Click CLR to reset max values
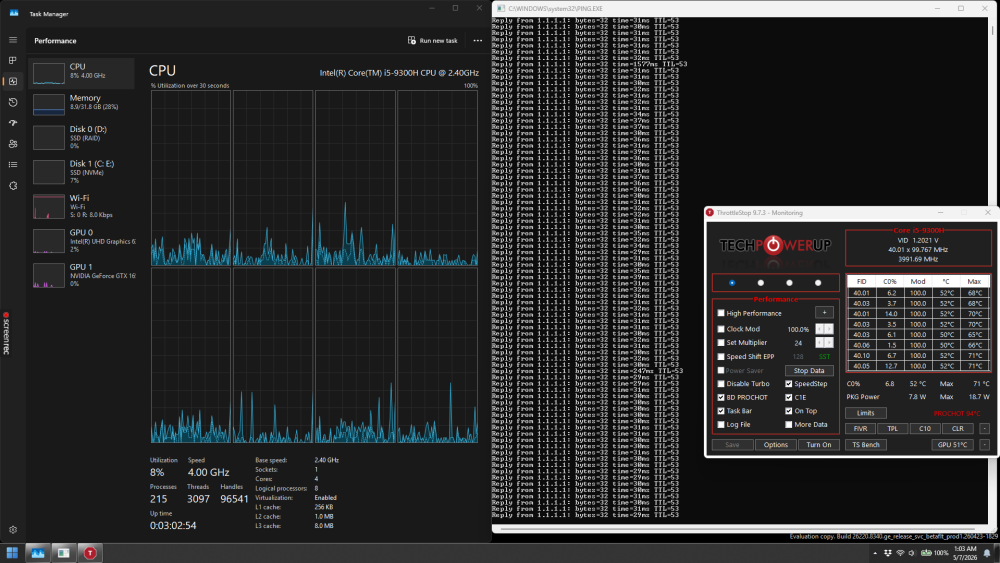The height and width of the screenshot is (563, 1000). (957, 428)
